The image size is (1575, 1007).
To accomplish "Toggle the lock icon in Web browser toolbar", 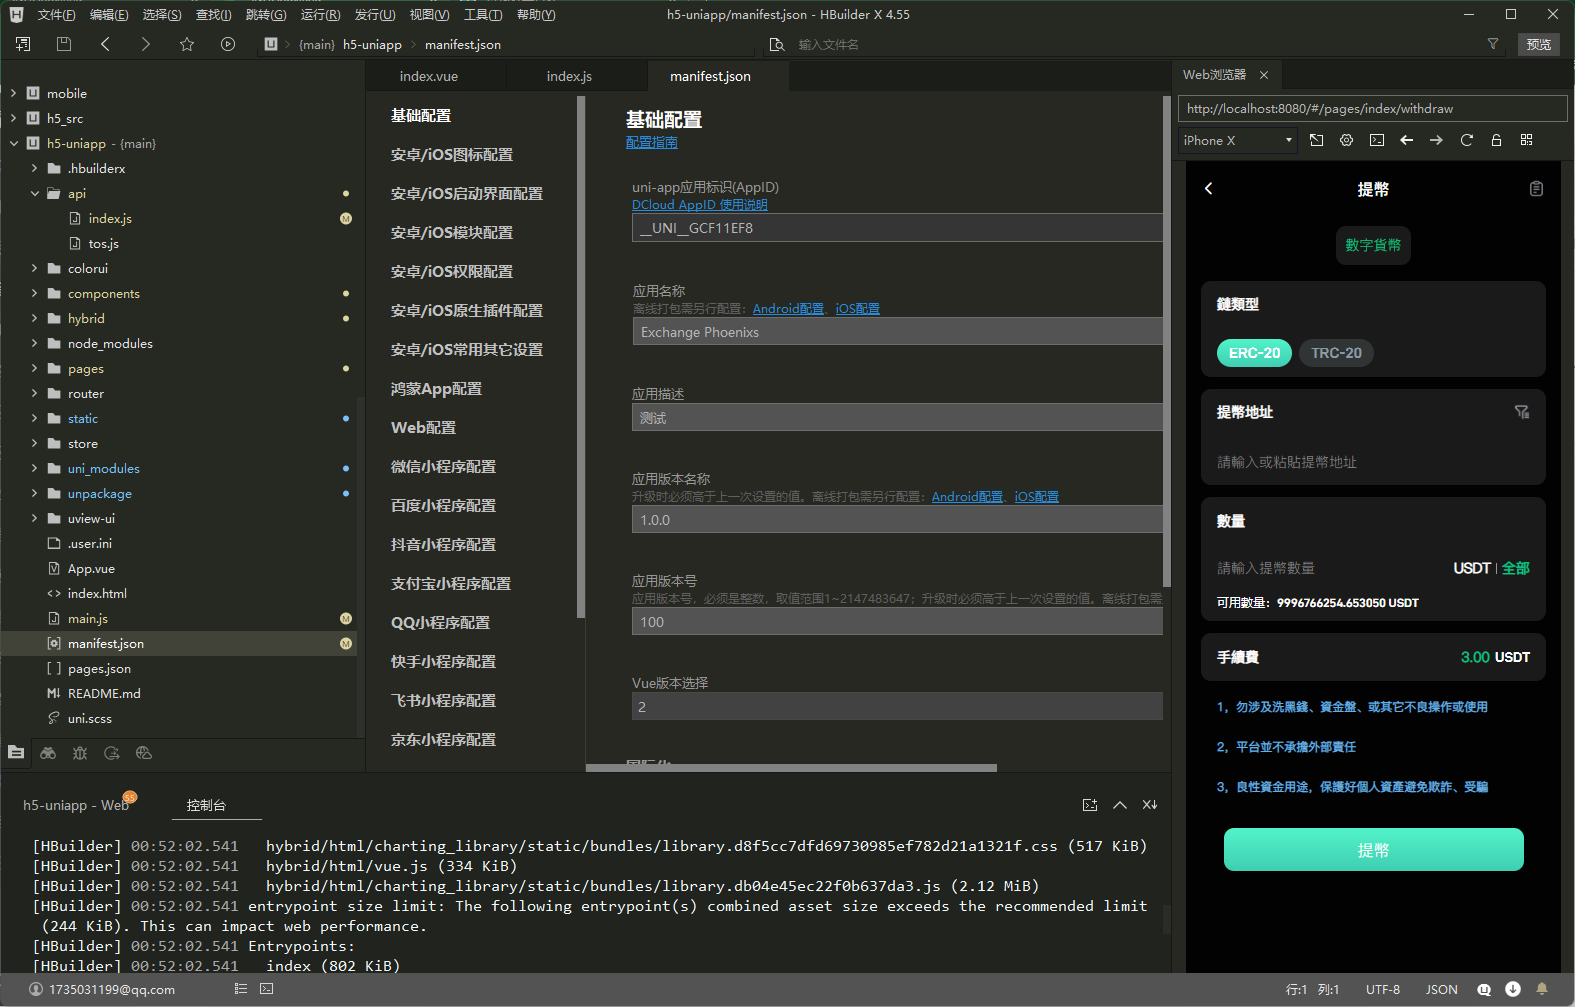I will (1497, 140).
